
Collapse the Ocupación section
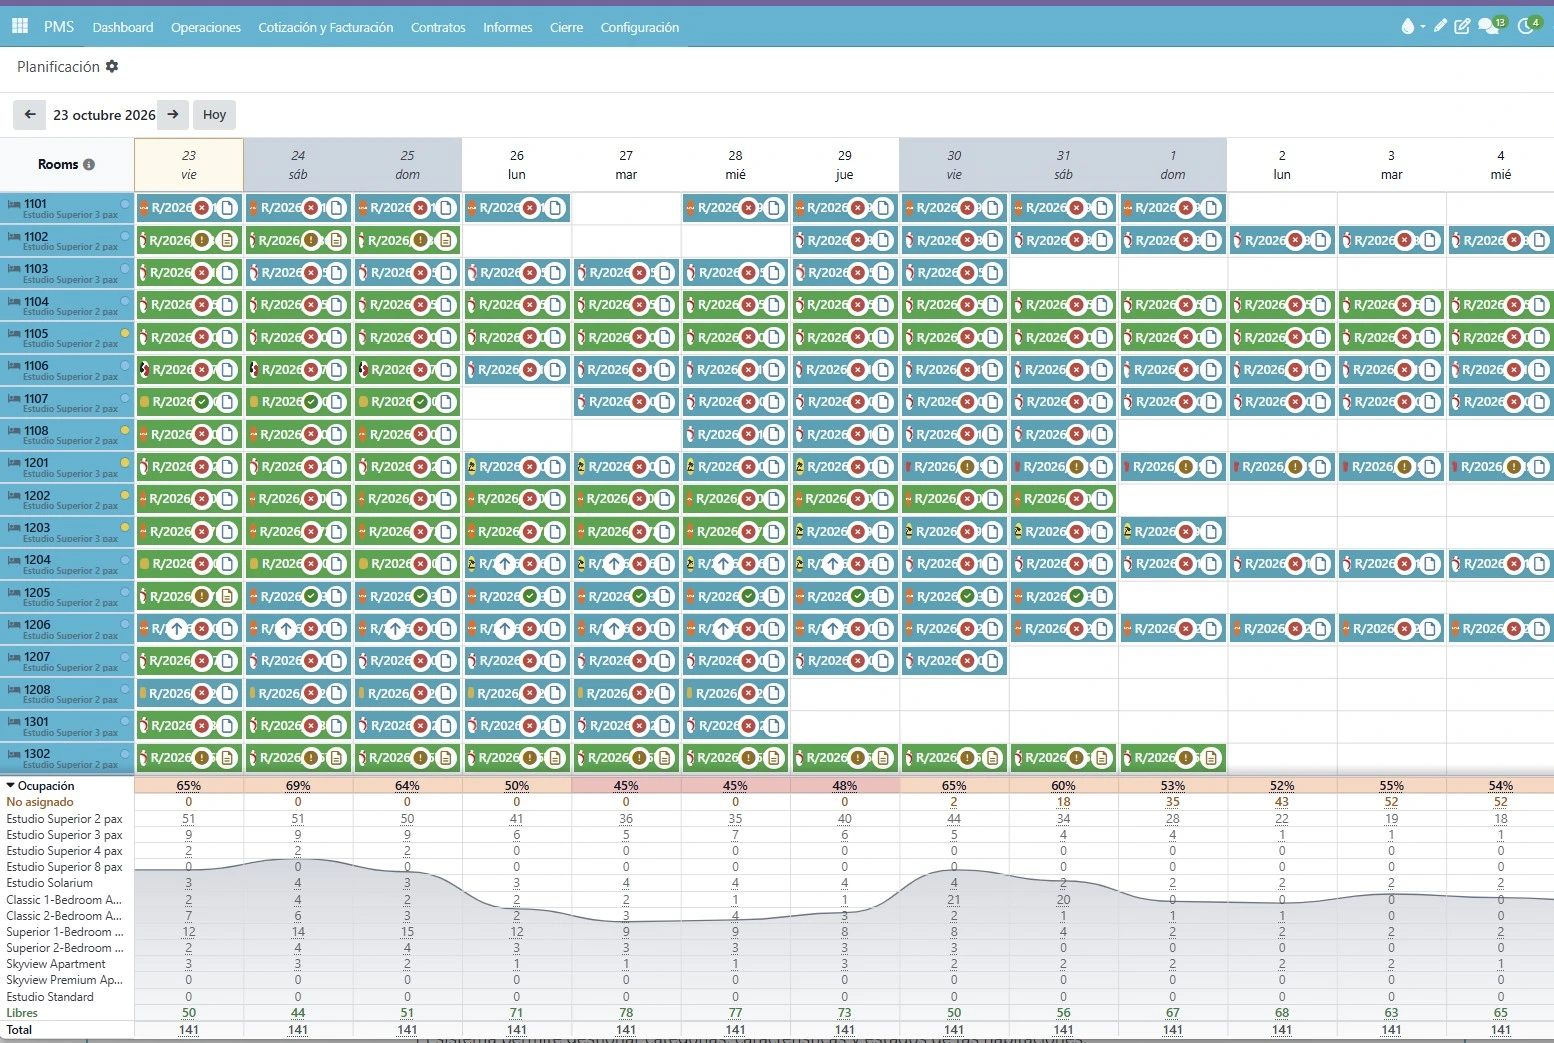[10, 786]
